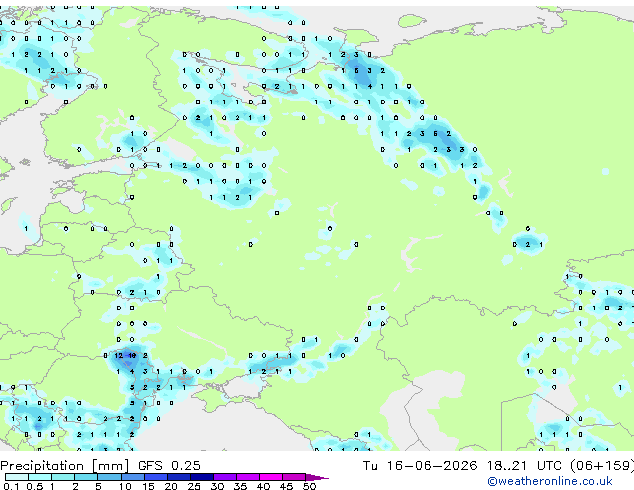634x490 pixels.
Task: Pick the 25–30 mm navy swatch
Action: tap(201, 477)
